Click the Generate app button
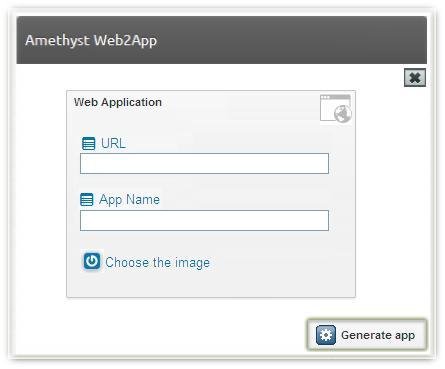Viewport: 445px width, 369px height. (x=367, y=335)
